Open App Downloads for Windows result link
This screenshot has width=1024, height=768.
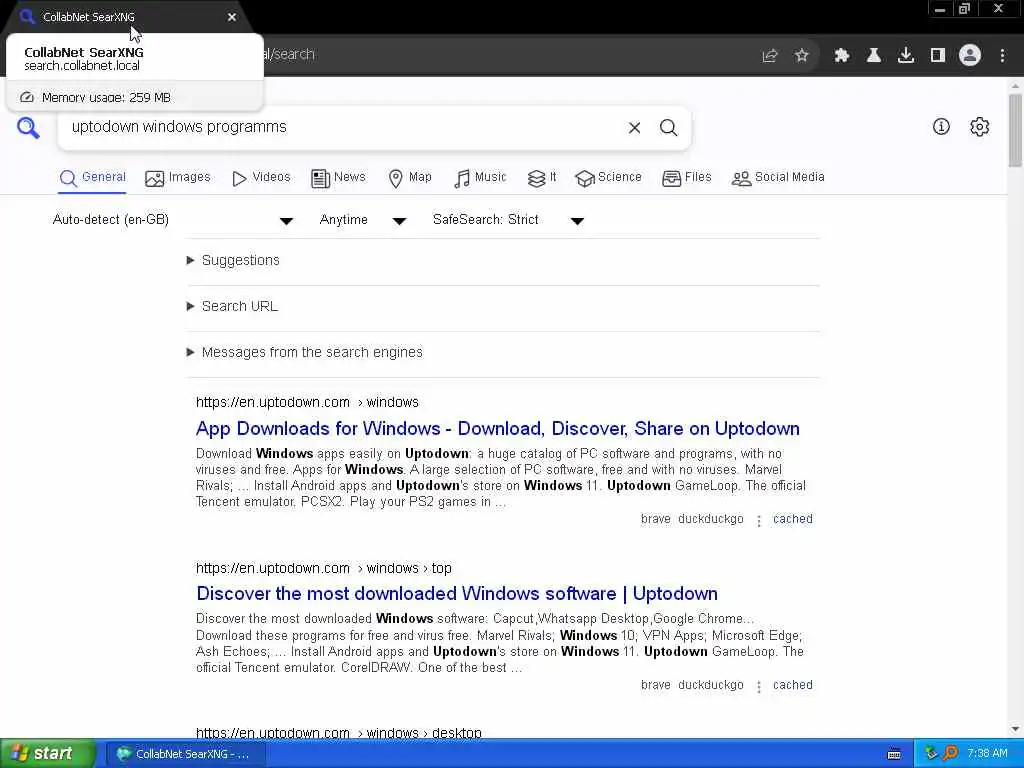pos(498,429)
